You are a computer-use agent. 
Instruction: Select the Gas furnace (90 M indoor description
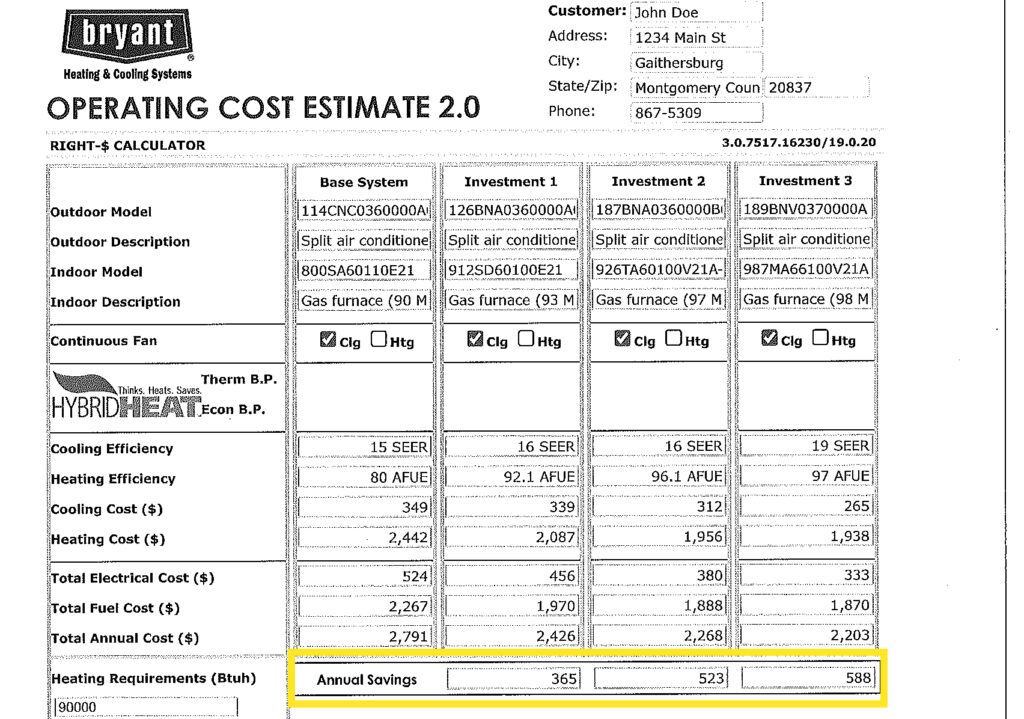[x=364, y=300]
